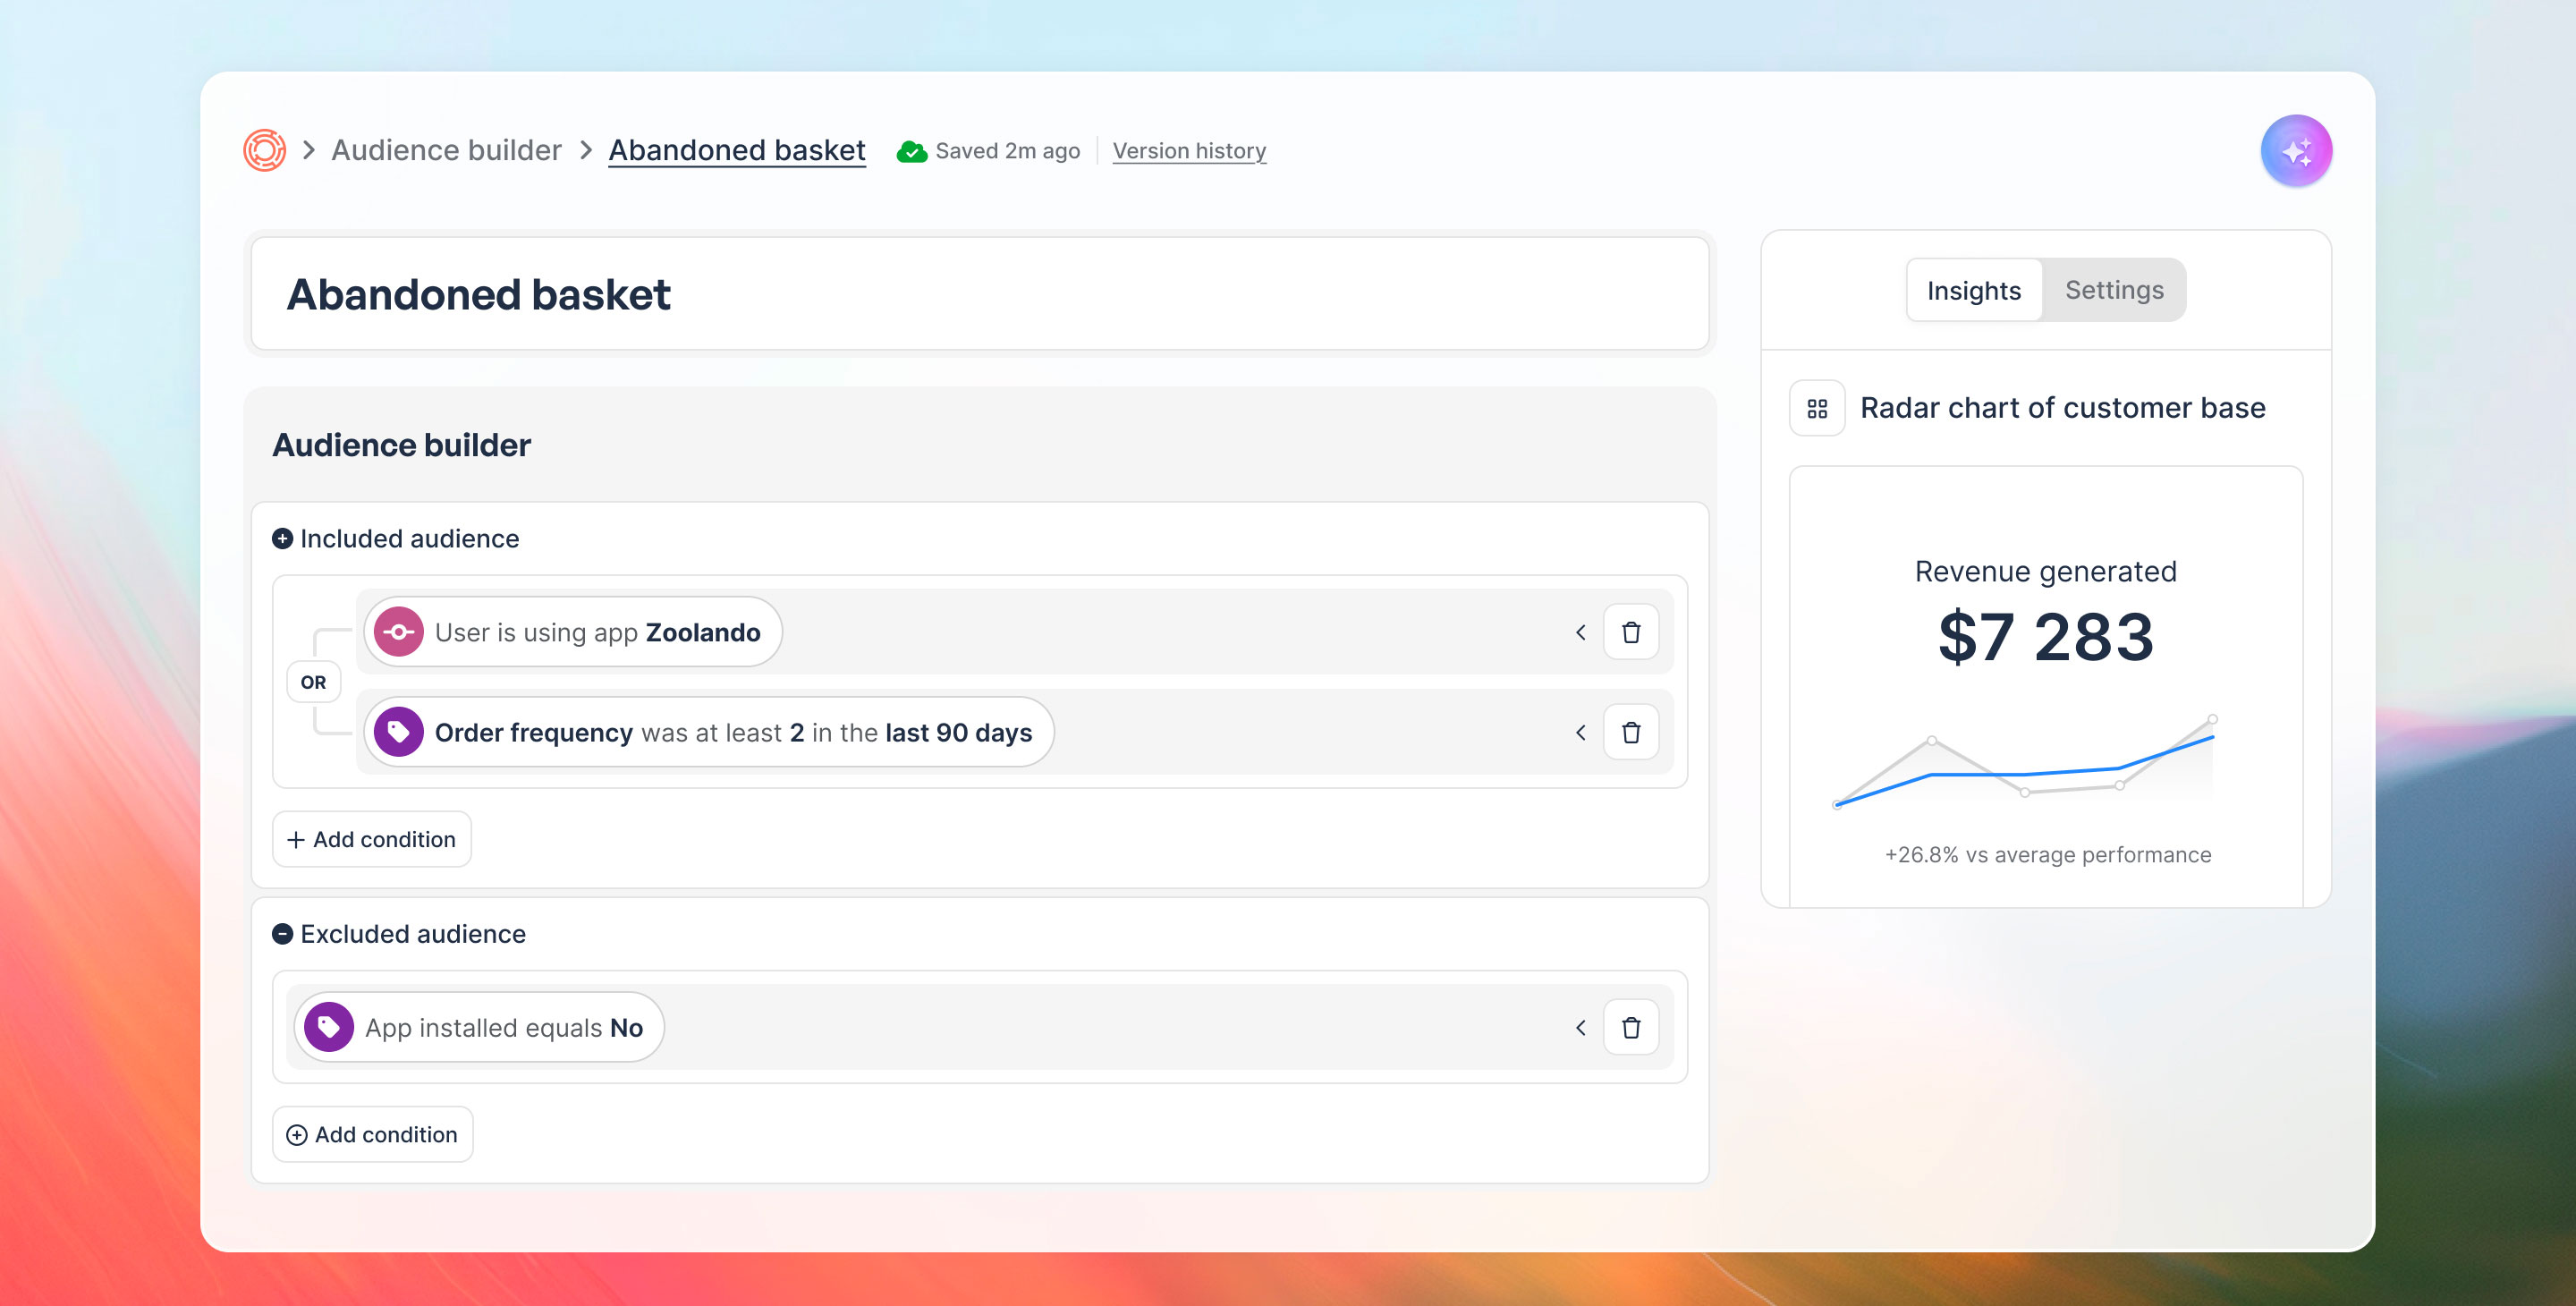Click the purple tag icon on App installed
This screenshot has width=2576, height=1306.
(329, 1027)
